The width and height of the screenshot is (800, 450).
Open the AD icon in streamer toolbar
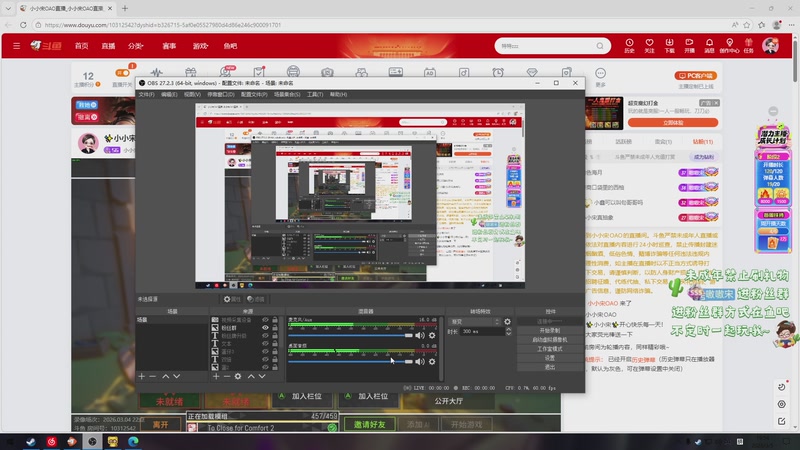click(430, 72)
